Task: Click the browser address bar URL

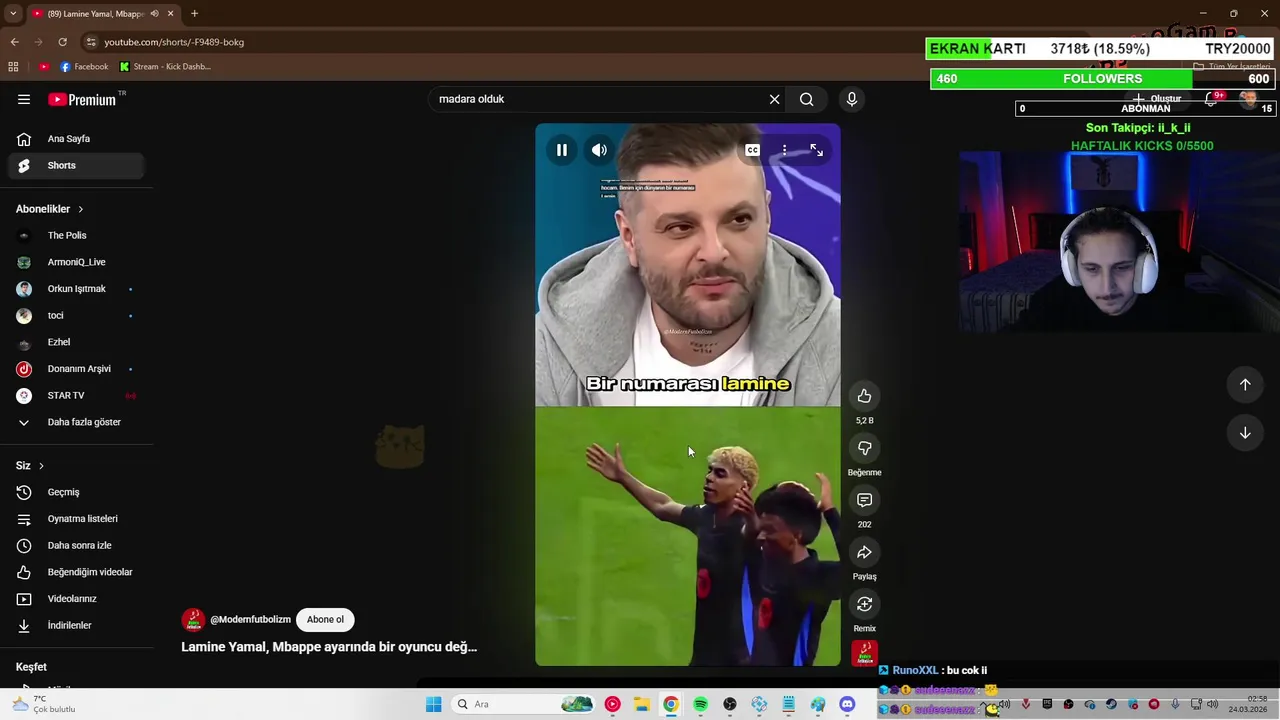Action: [174, 42]
